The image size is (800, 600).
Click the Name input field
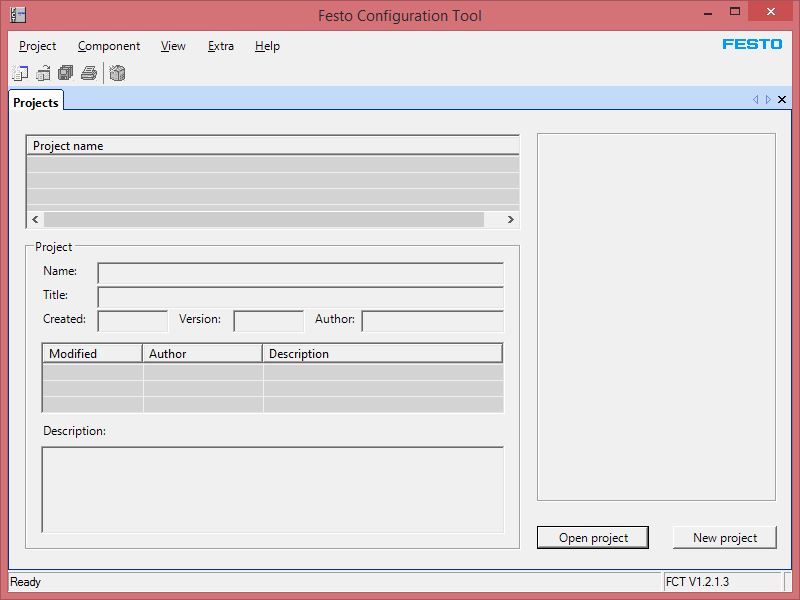301,273
